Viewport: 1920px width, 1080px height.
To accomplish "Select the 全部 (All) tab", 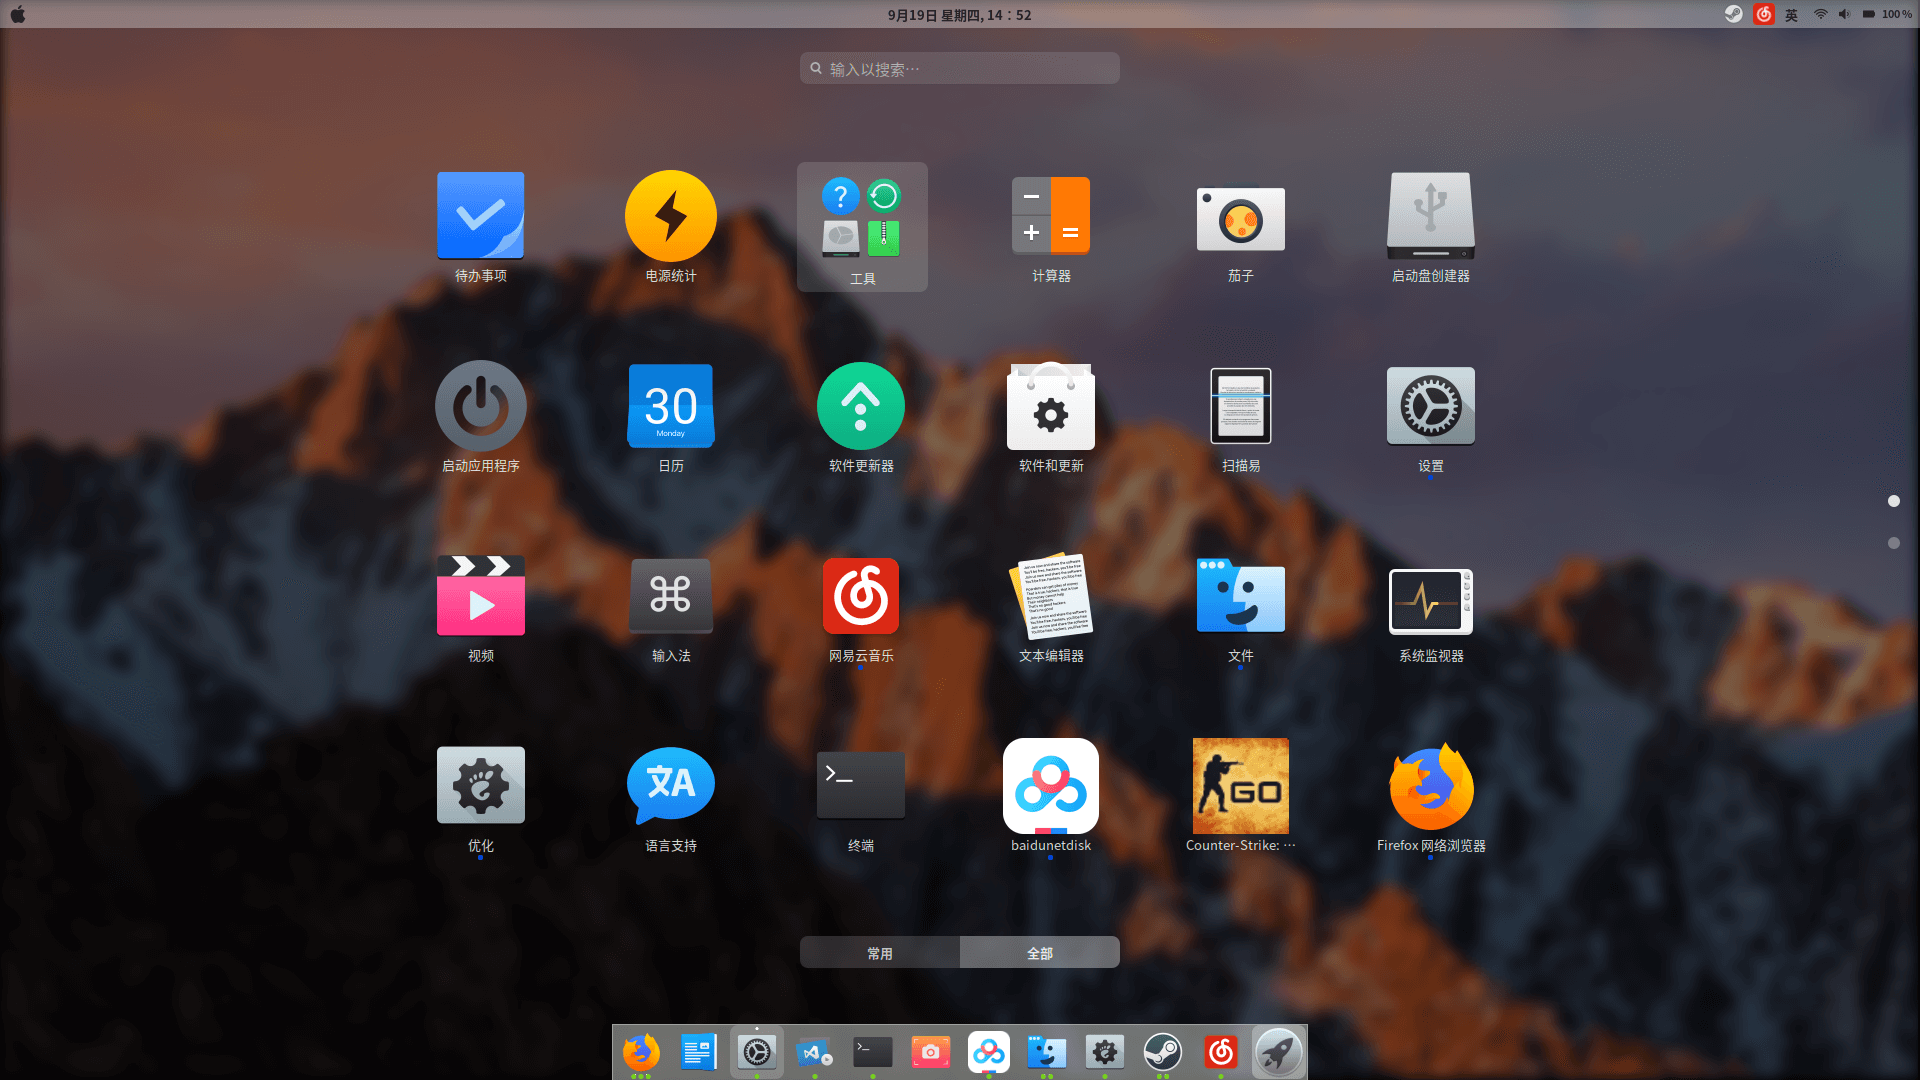I will tap(1039, 952).
